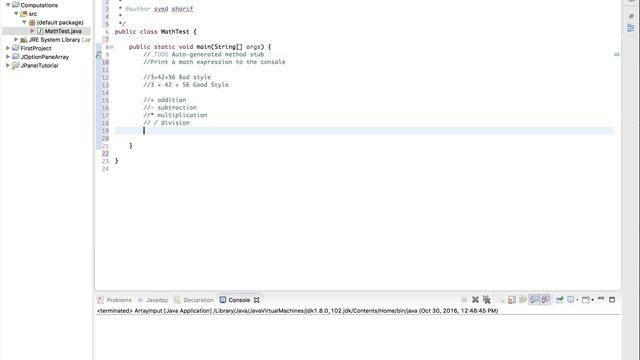The image size is (640, 360).
Task: Select the Computations project label
Action: coord(39,5)
